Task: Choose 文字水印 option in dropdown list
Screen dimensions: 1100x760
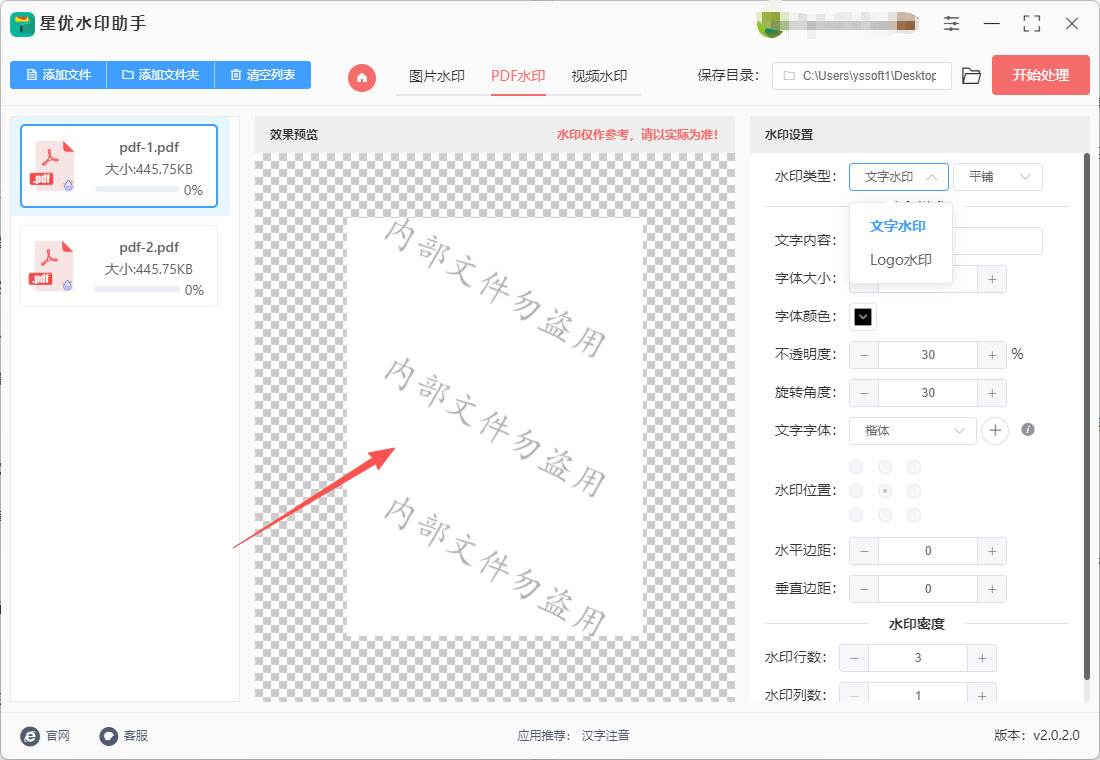Action: 898,226
